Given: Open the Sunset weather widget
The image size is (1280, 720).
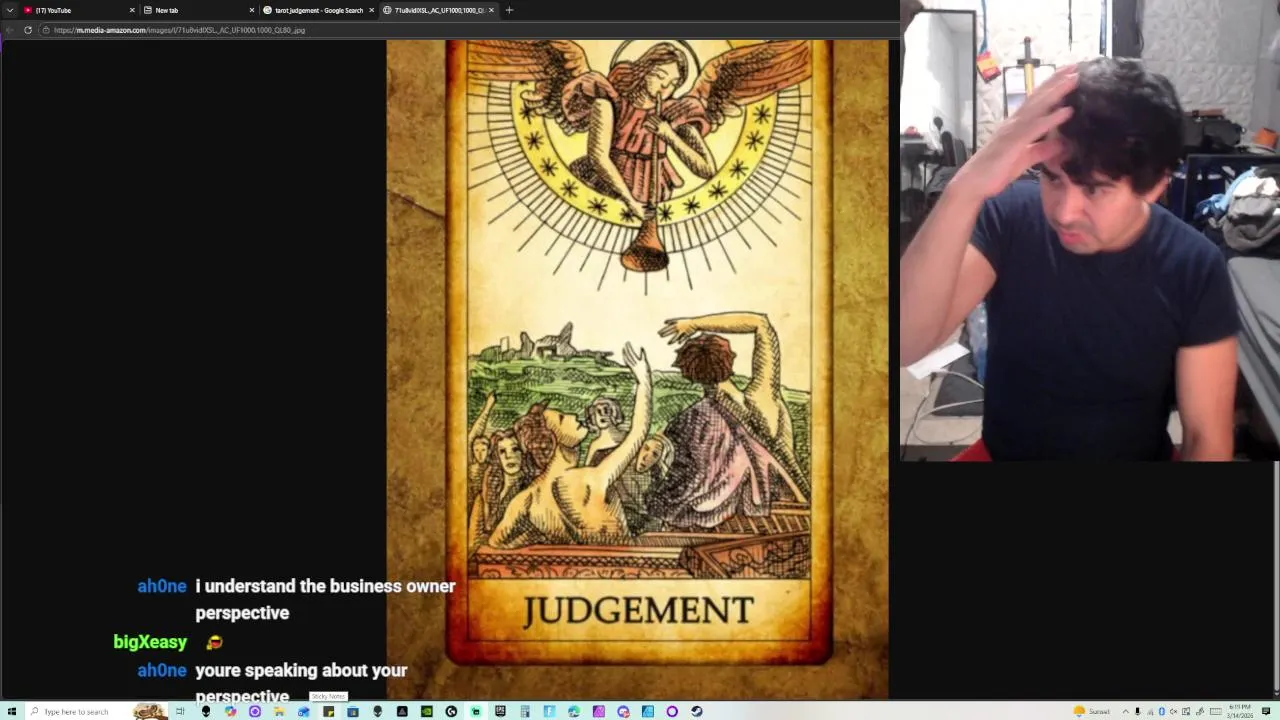Looking at the screenshot, I should coord(1092,711).
